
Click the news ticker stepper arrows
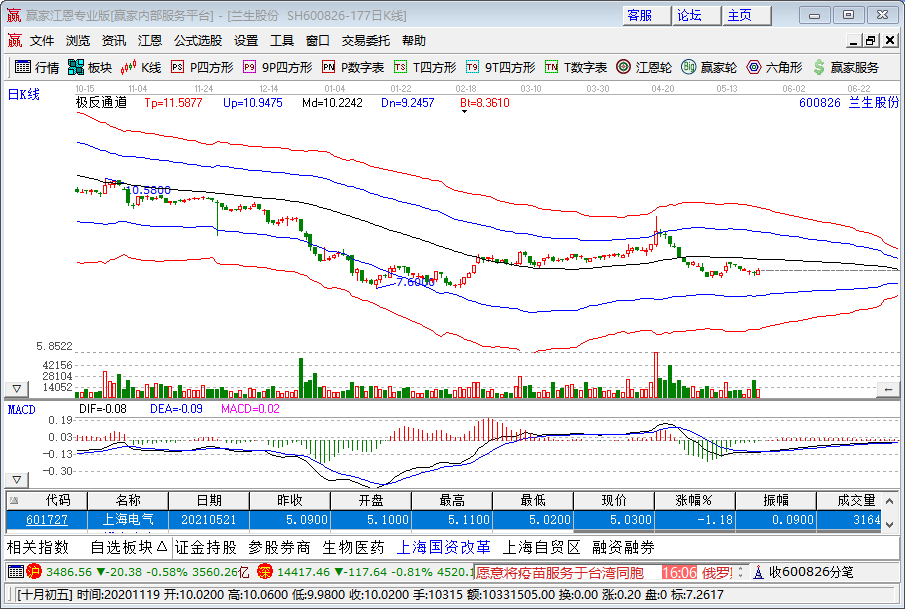pos(741,573)
